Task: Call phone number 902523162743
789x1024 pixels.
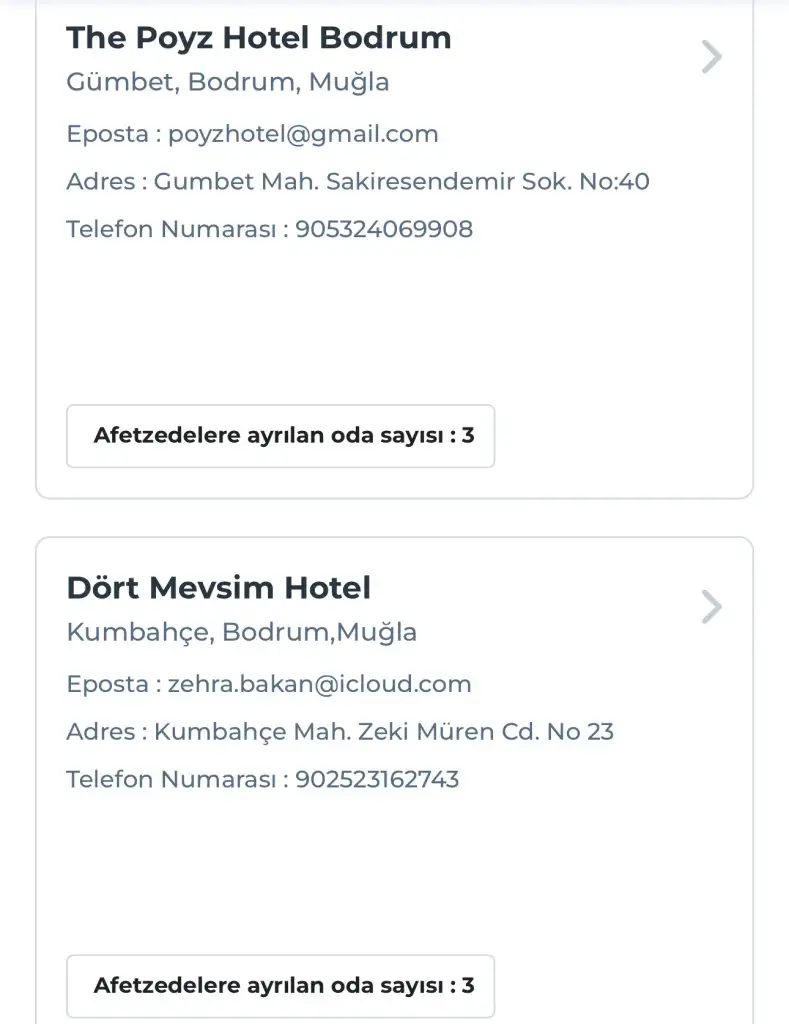Action: (377, 779)
